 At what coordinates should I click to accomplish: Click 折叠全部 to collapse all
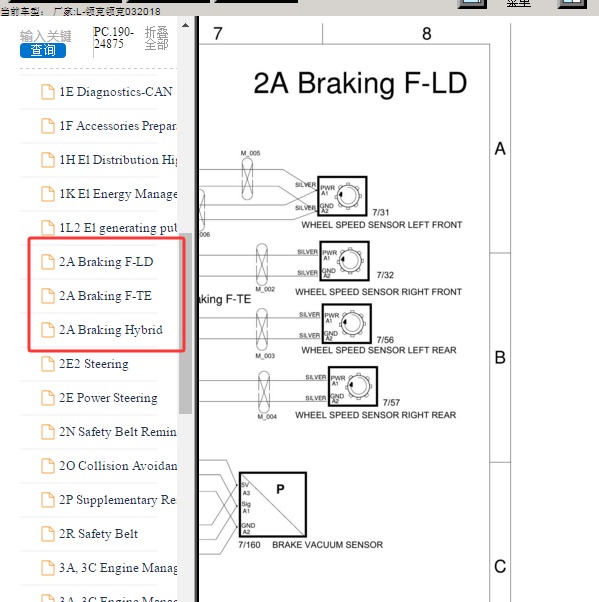(x=156, y=38)
